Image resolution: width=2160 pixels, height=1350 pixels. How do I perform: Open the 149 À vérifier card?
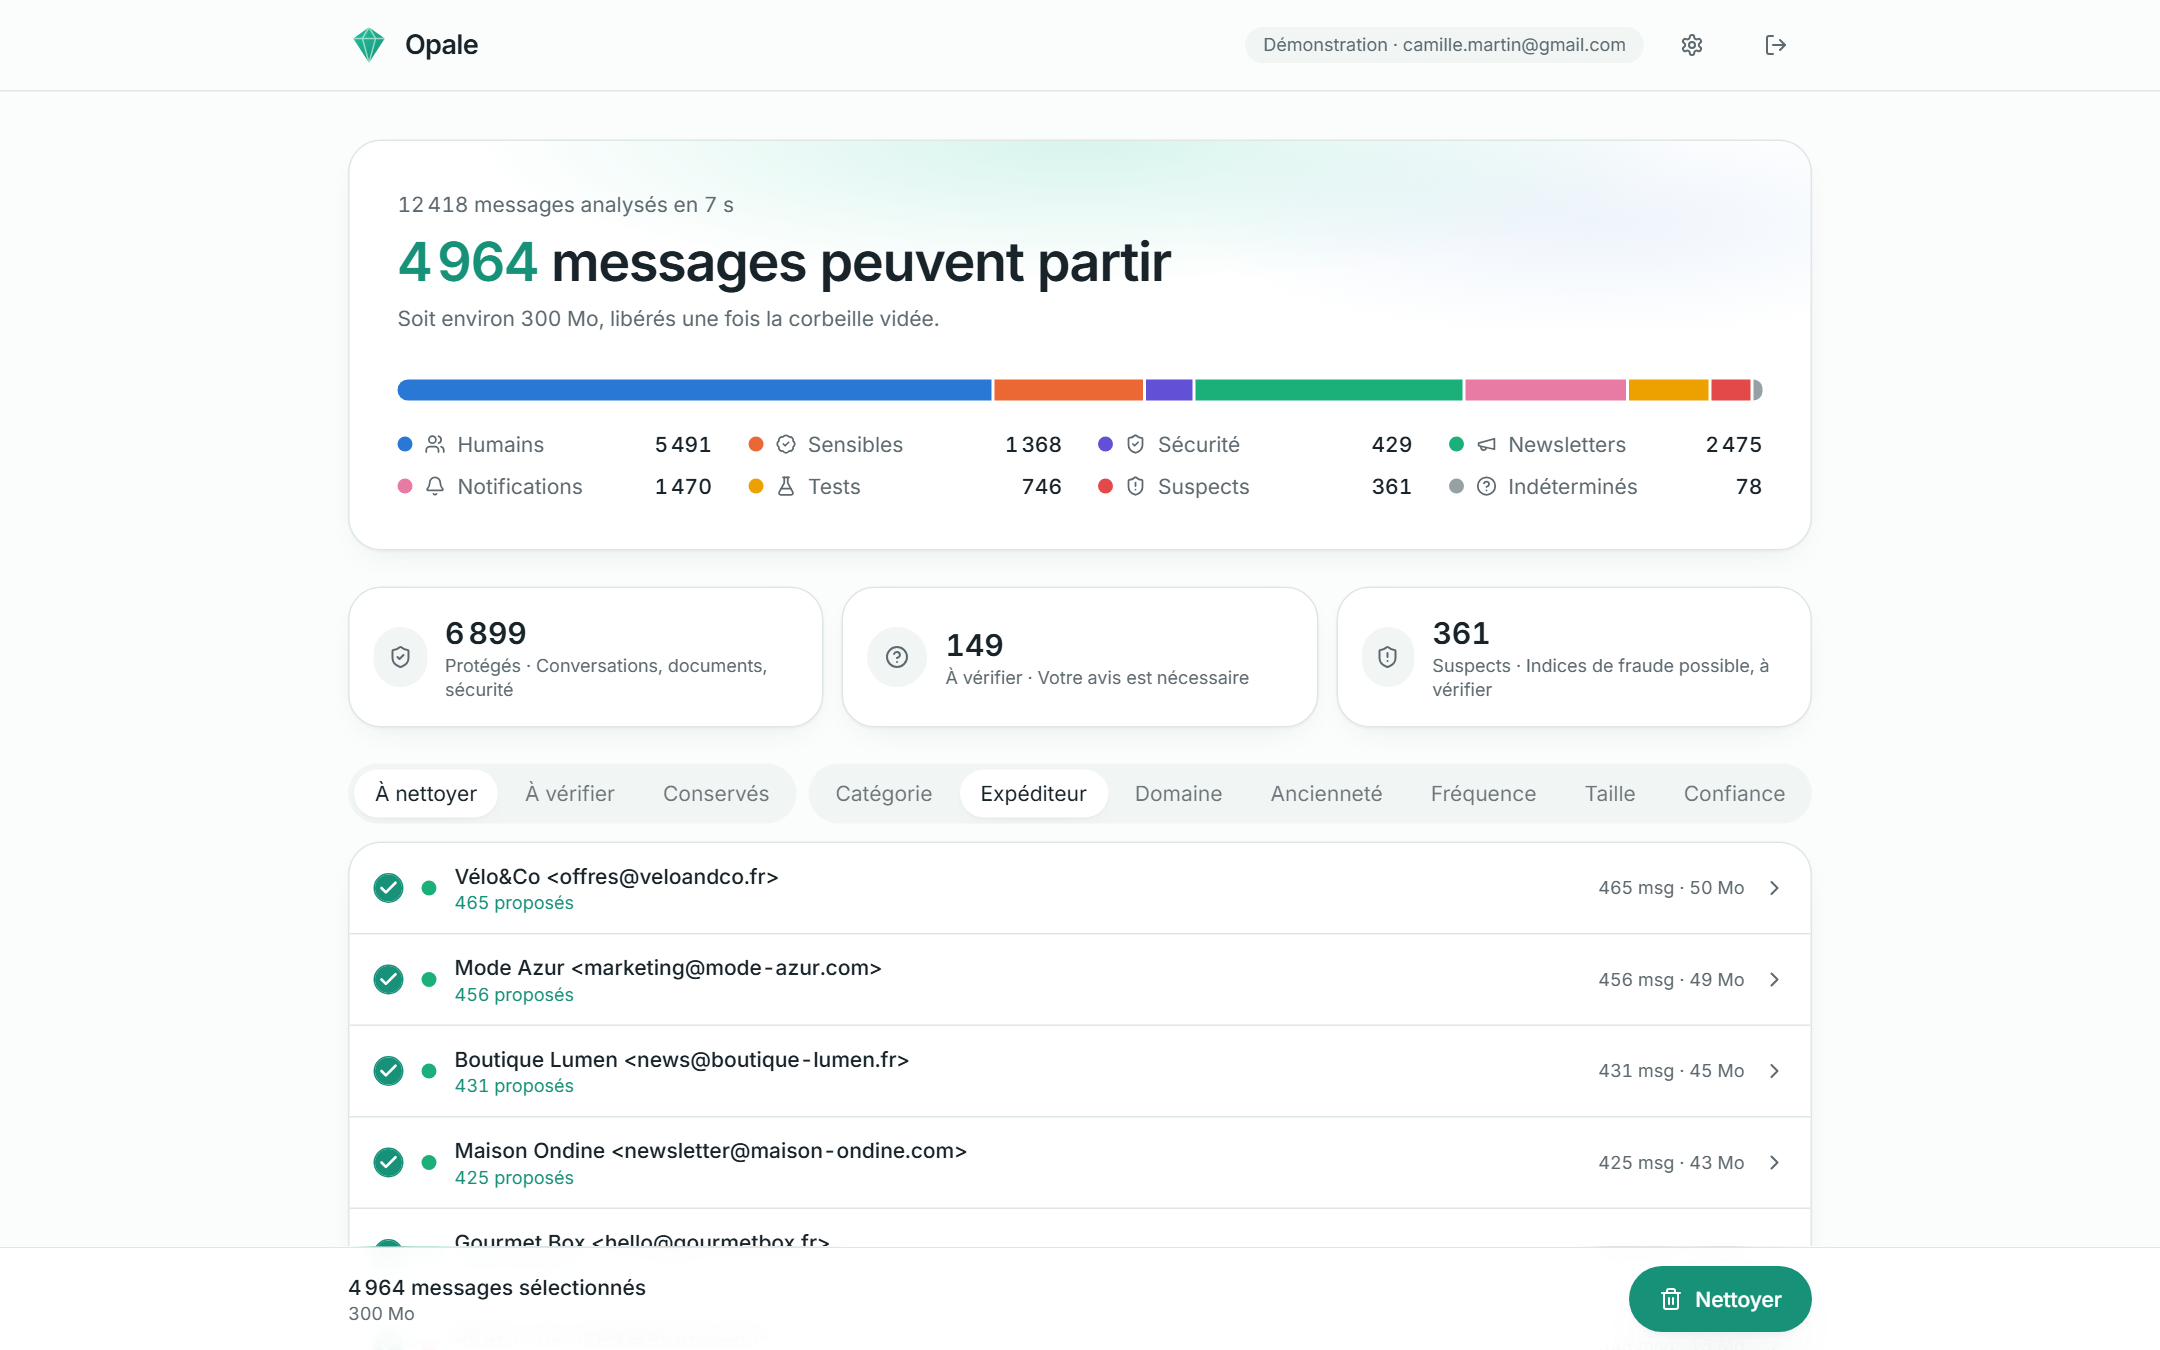1080,657
